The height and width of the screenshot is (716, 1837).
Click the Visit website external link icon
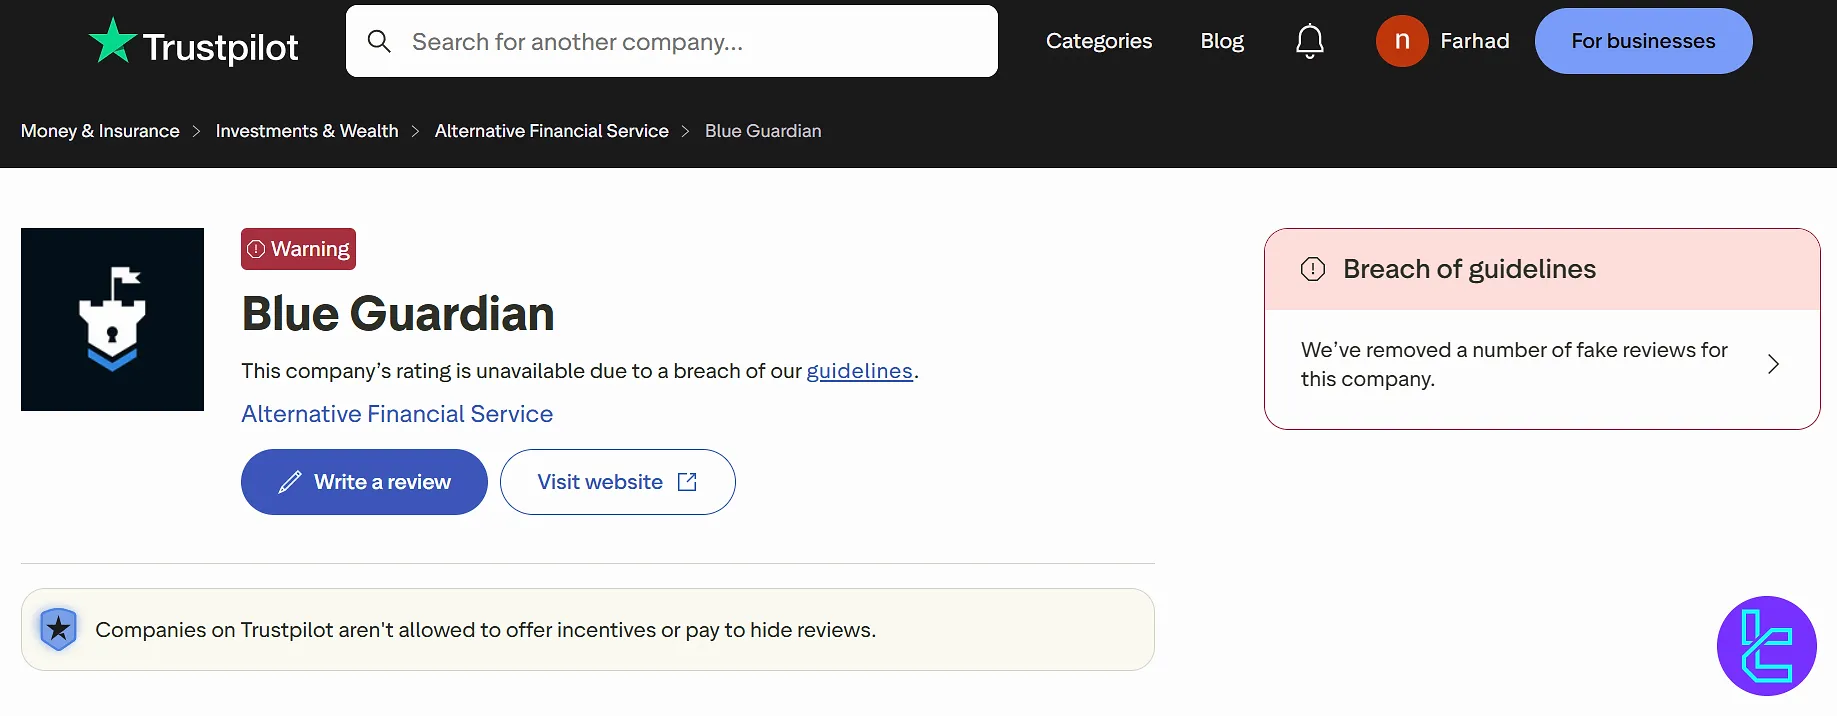pos(687,481)
